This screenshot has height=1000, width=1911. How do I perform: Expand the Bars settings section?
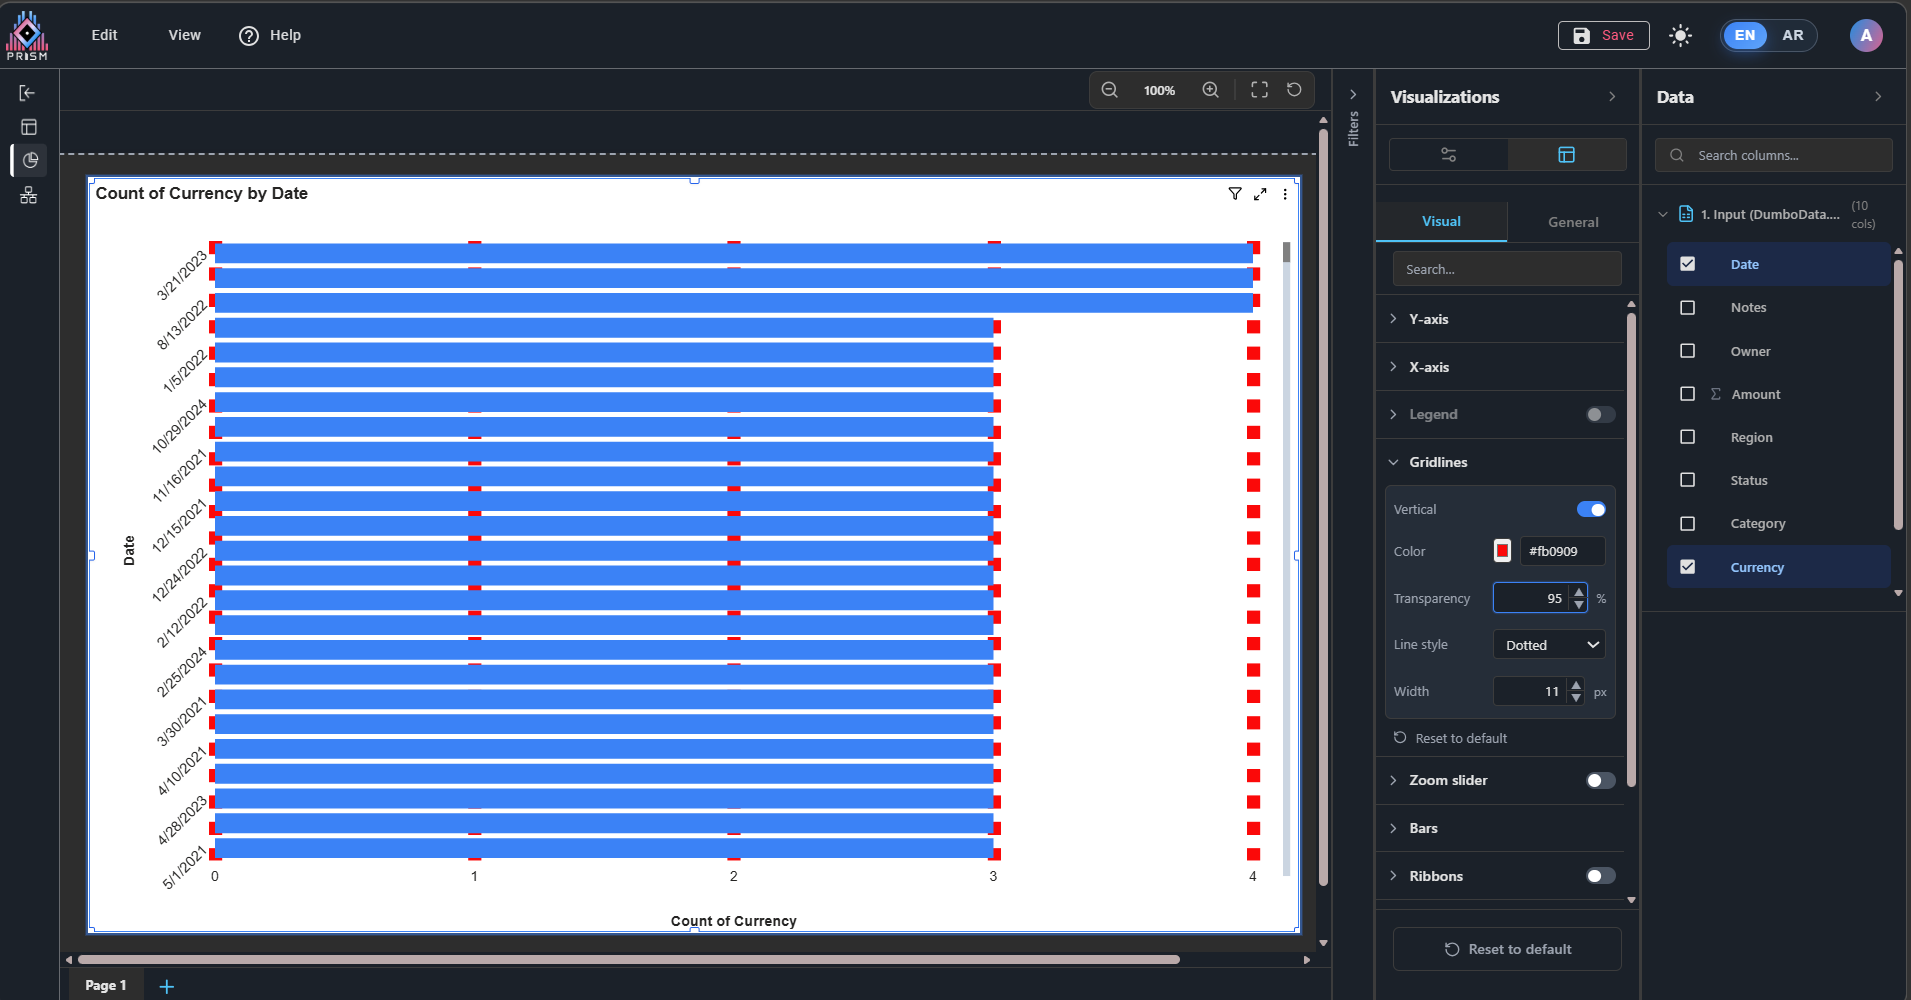pos(1423,828)
